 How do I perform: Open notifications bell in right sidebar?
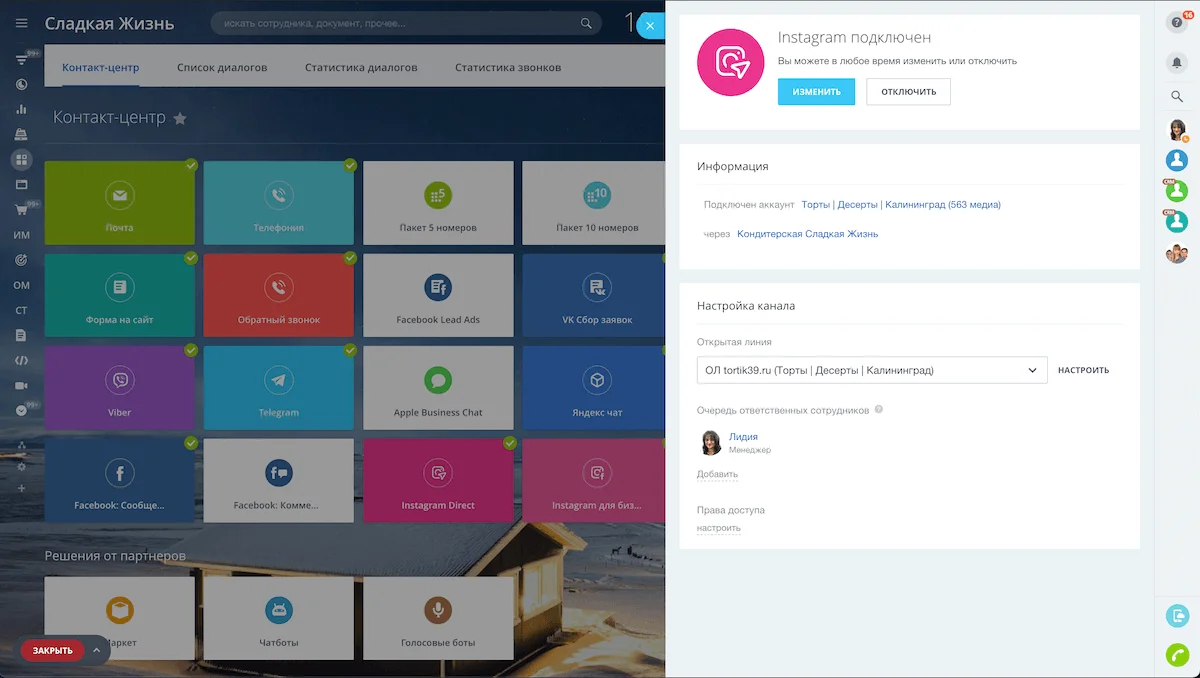(x=1177, y=62)
